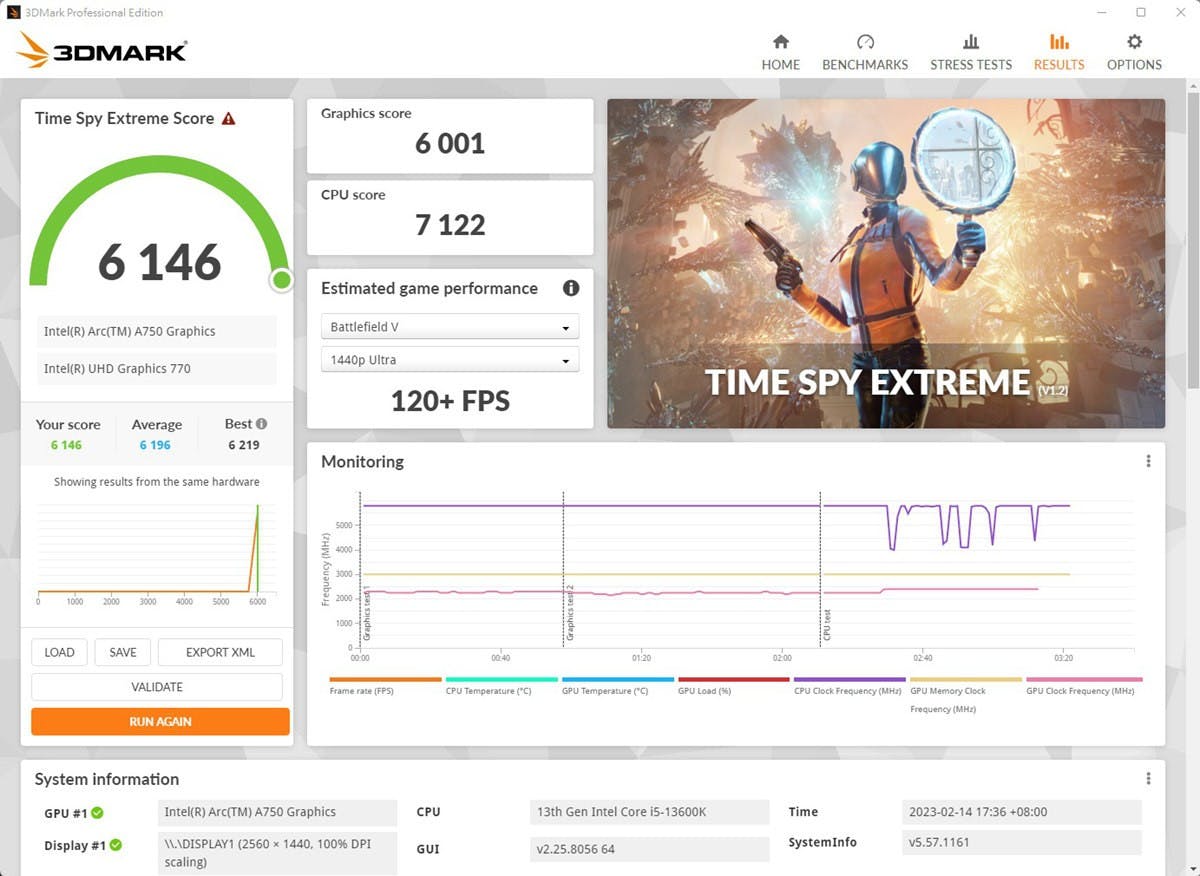Open the Monitoring panel three-dot menu
1200x876 pixels.
(1148, 461)
